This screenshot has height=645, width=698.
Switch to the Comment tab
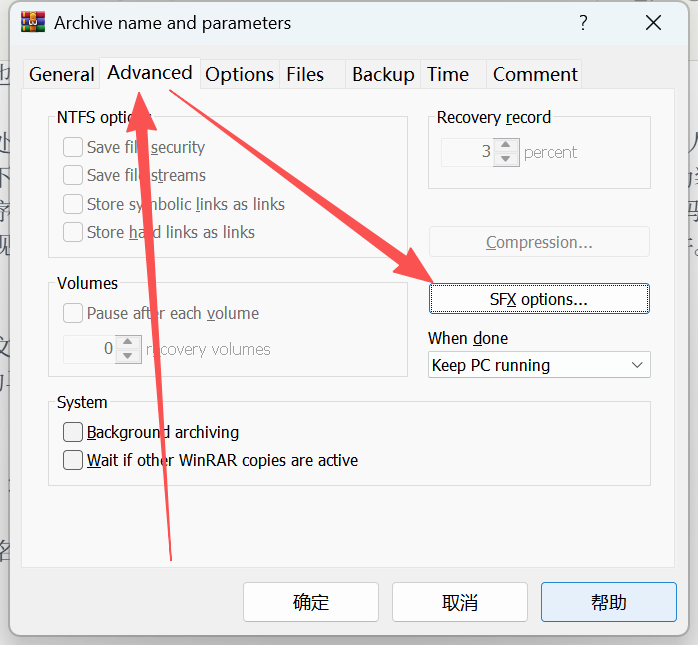tap(535, 75)
